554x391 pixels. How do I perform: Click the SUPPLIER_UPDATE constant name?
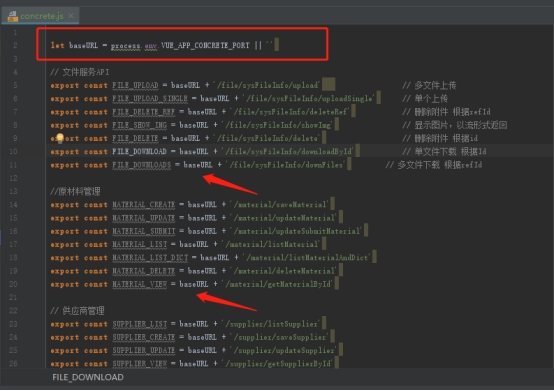click(x=143, y=351)
